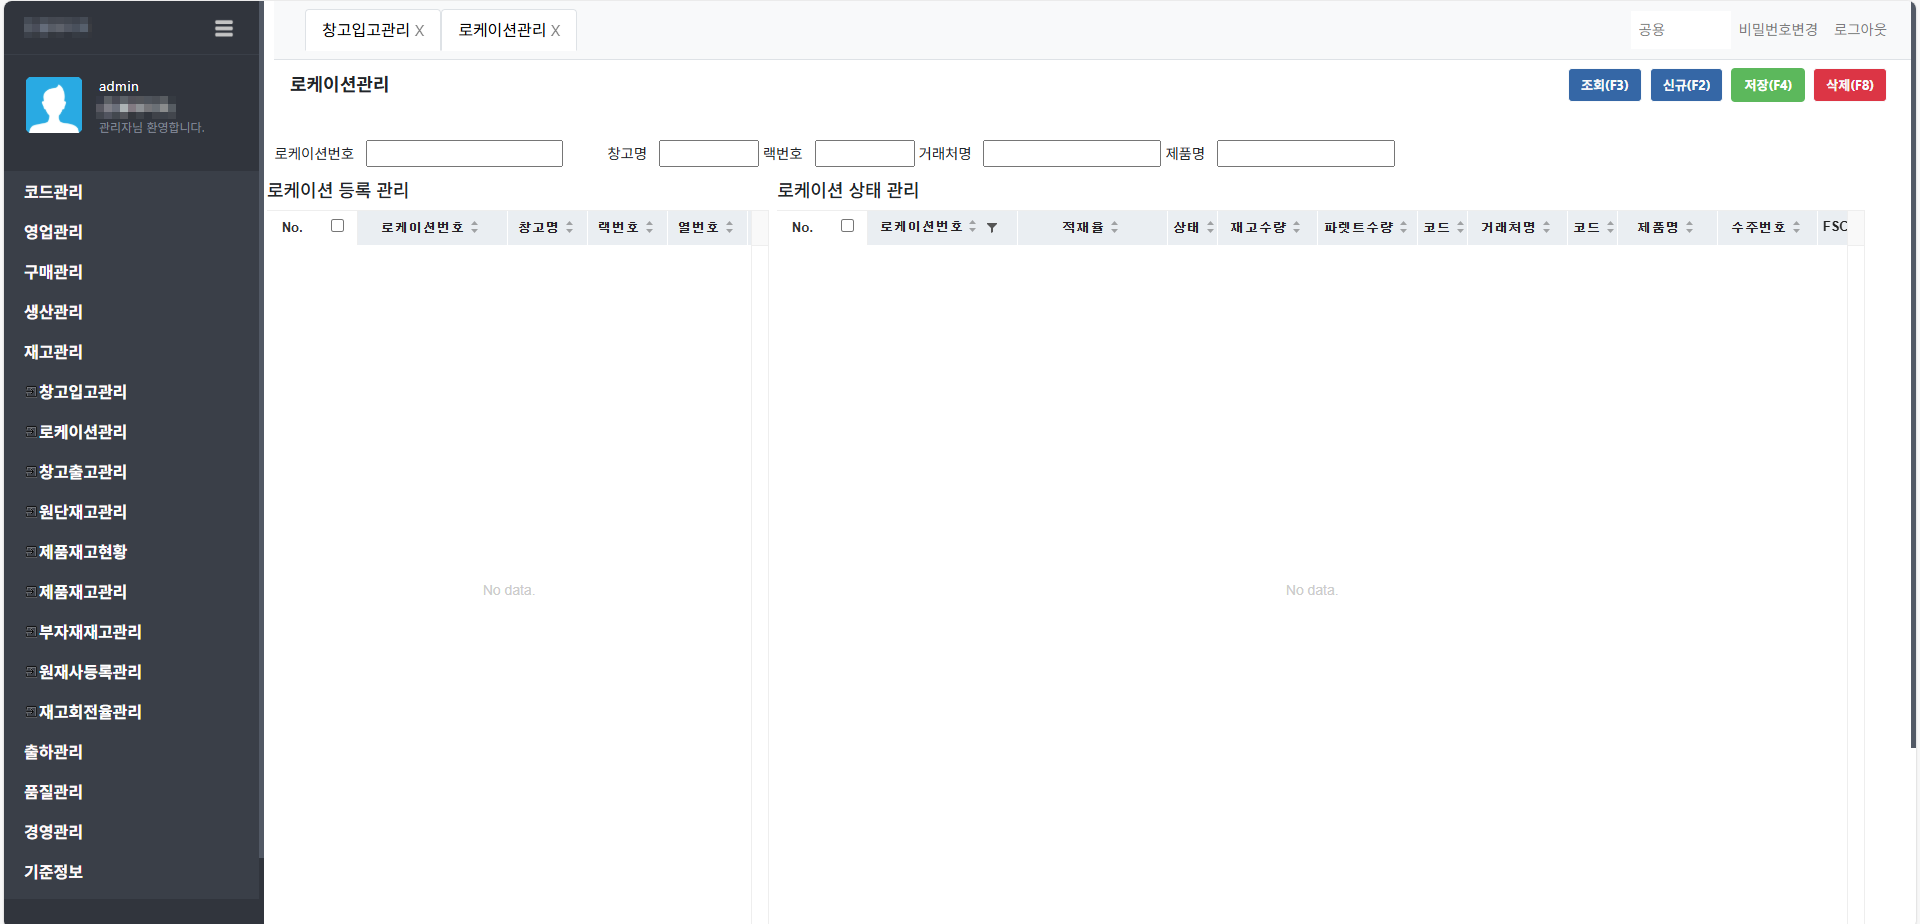
Task: Expand the 코드관리 sidebar menu
Action: click(x=54, y=192)
